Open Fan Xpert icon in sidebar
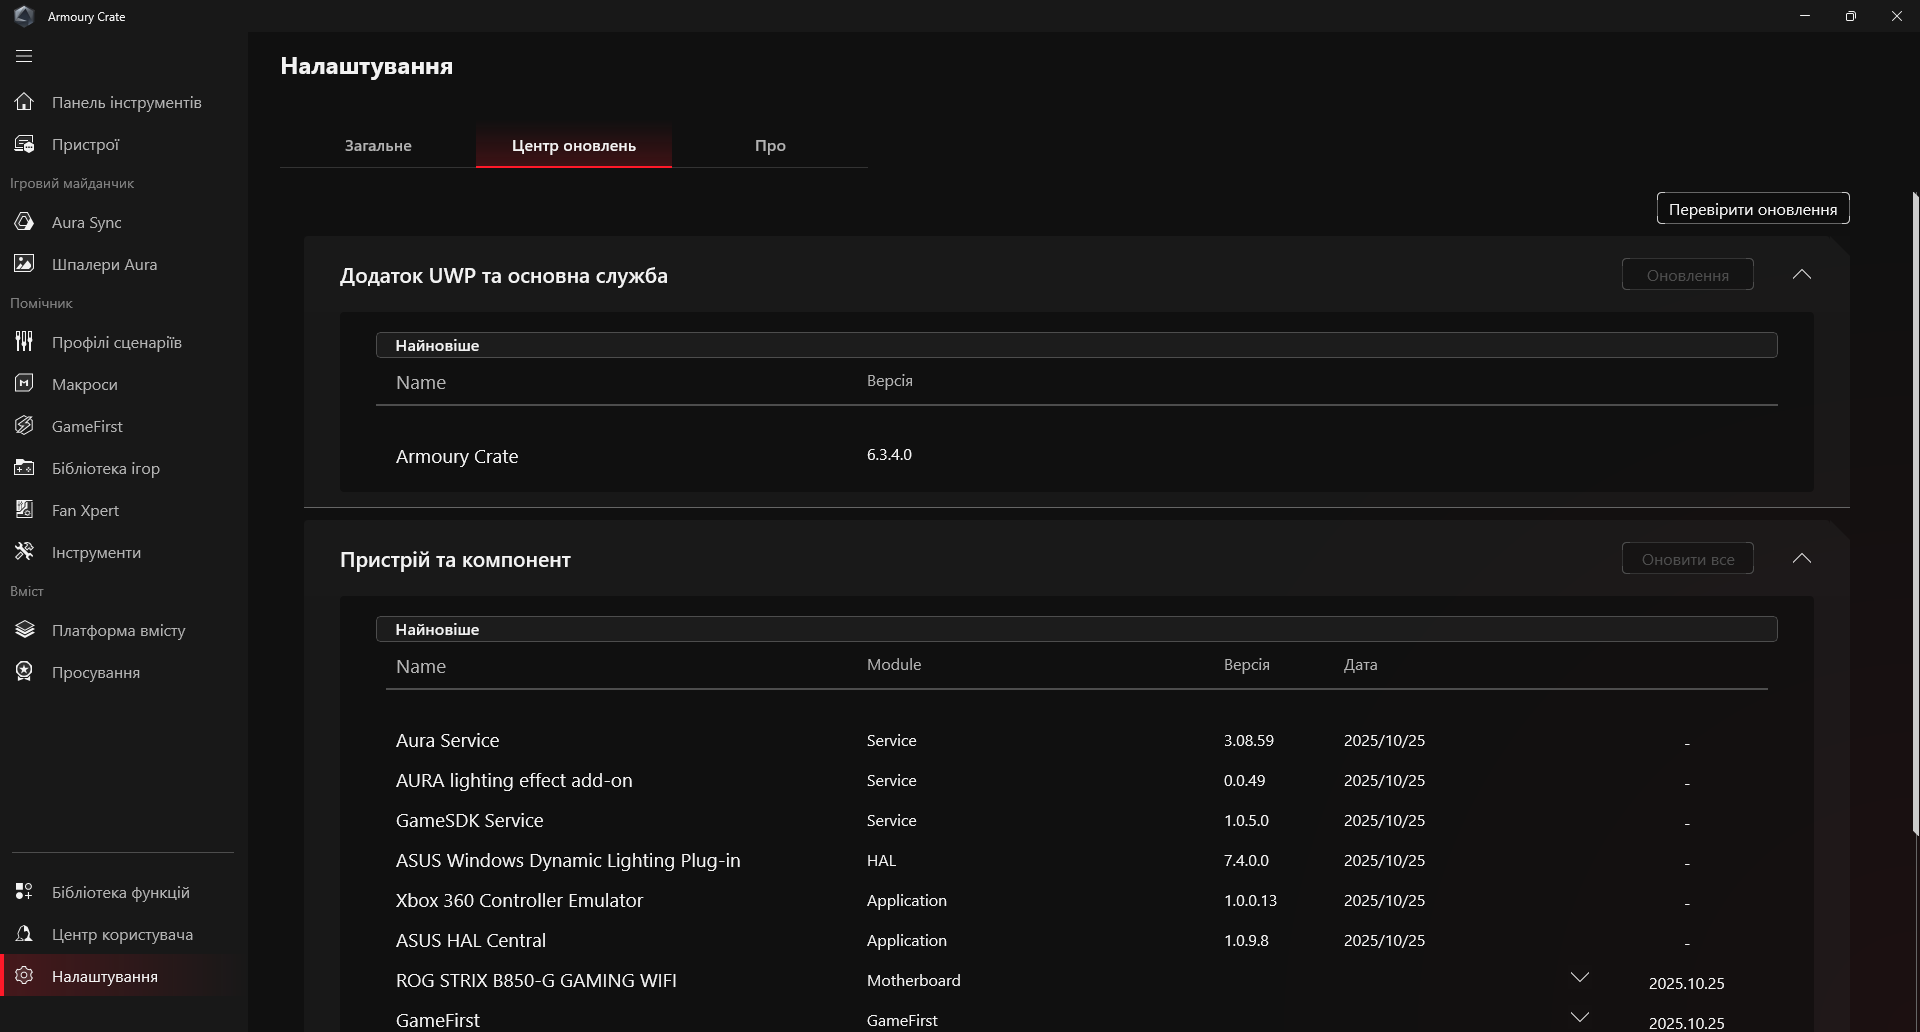1920x1032 pixels. tap(24, 510)
